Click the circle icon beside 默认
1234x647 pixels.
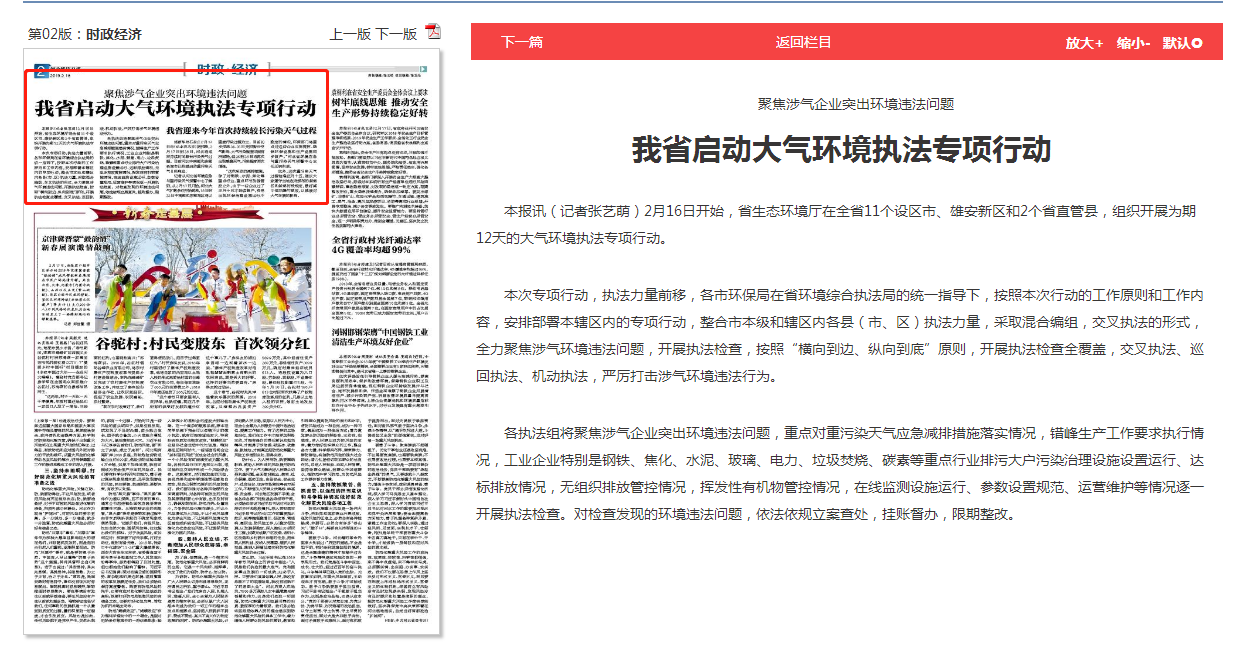[1197, 43]
